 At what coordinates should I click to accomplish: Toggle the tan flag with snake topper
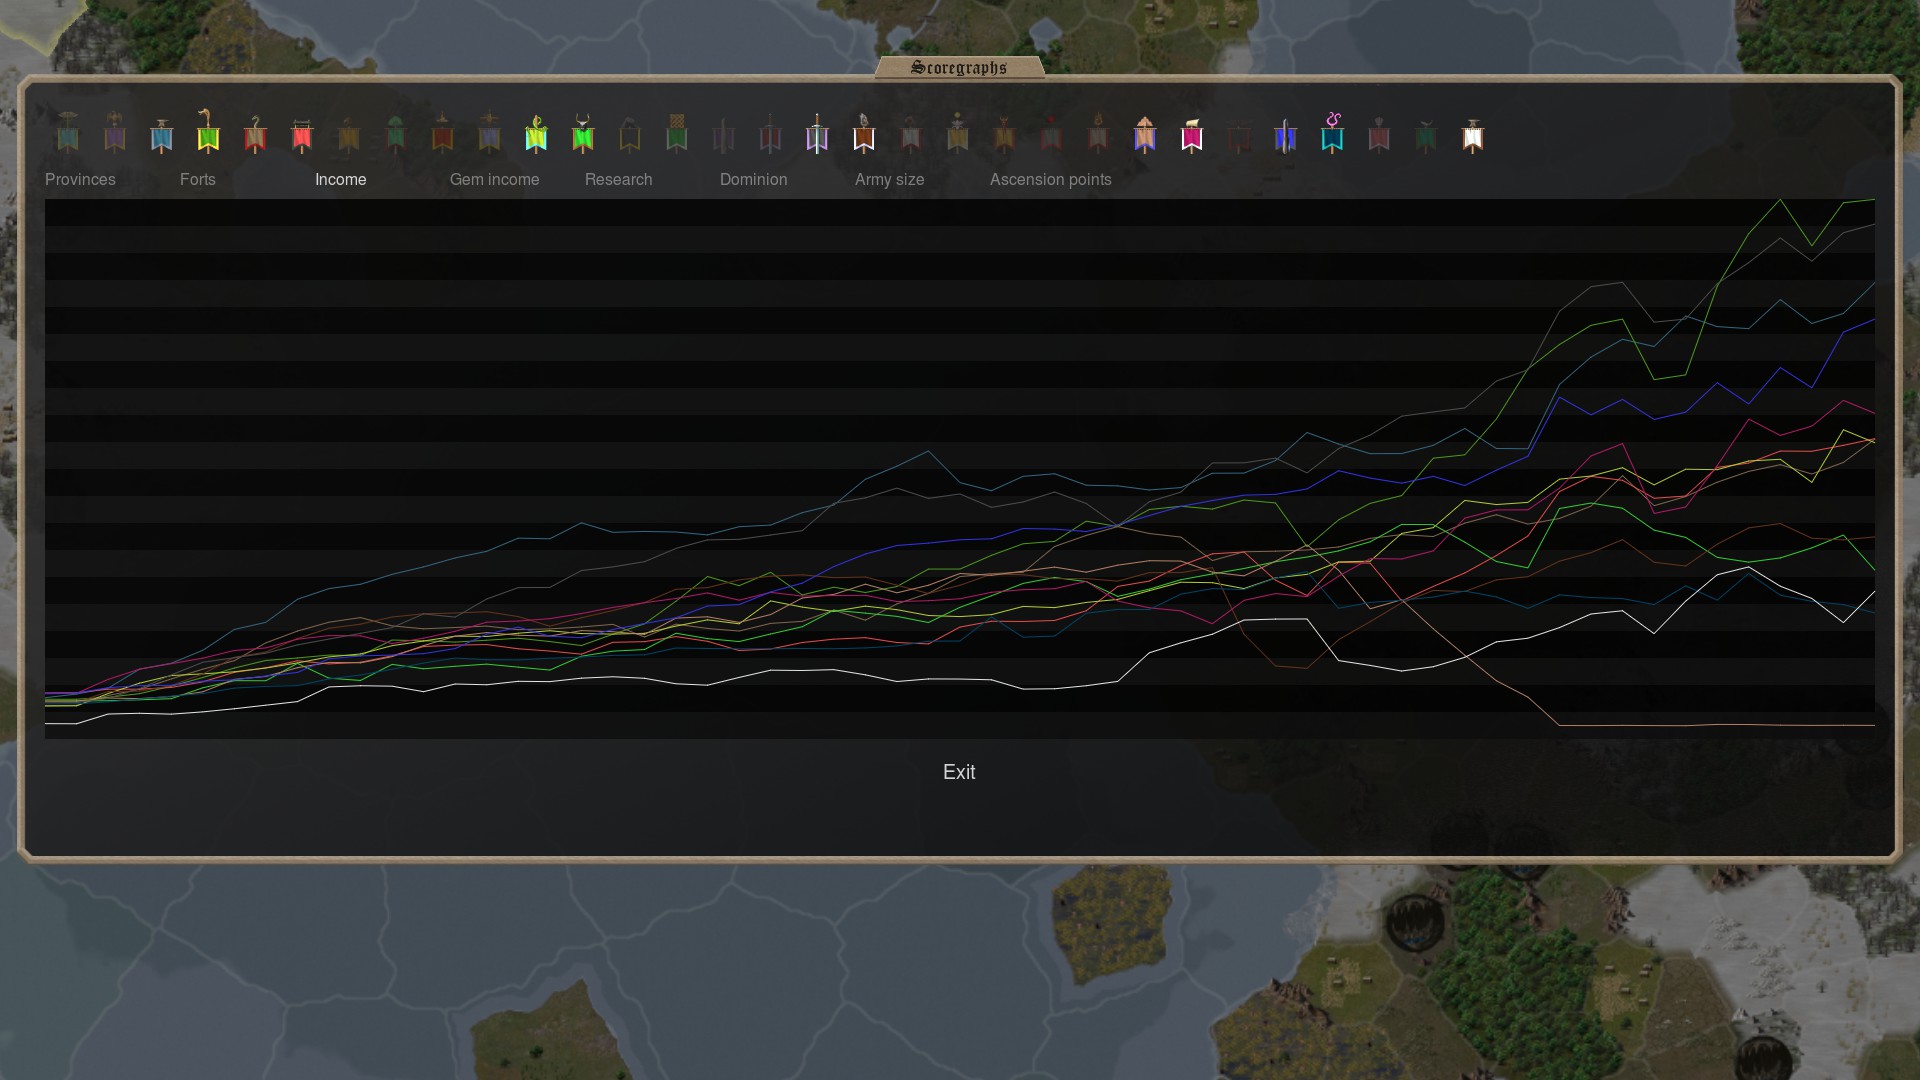[x=255, y=134]
